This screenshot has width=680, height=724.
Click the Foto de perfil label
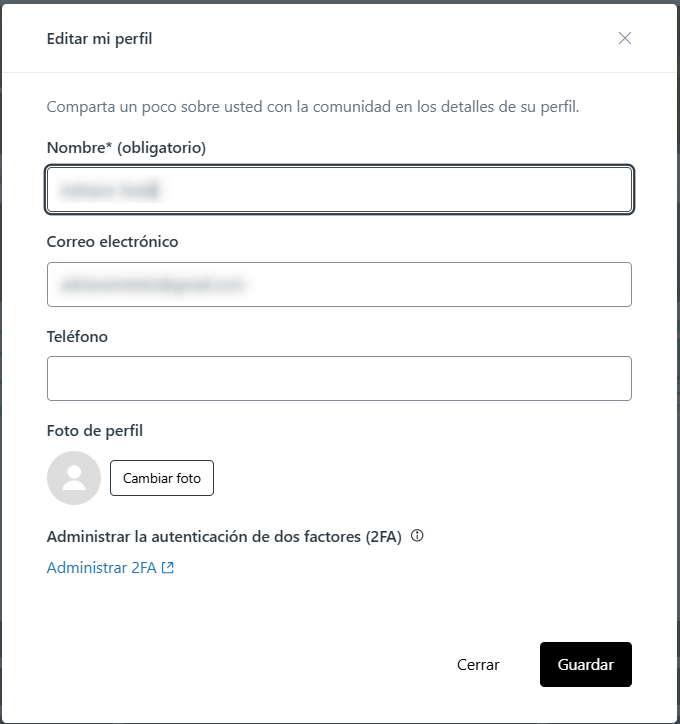pos(95,431)
